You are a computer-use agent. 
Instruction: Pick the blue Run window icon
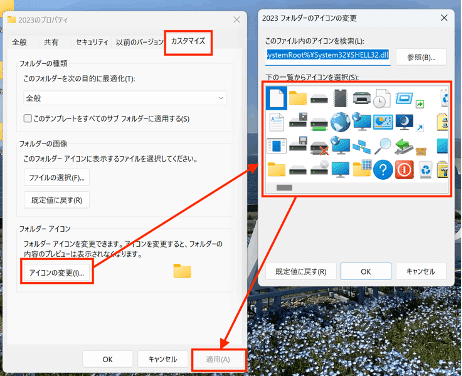[x=404, y=98]
